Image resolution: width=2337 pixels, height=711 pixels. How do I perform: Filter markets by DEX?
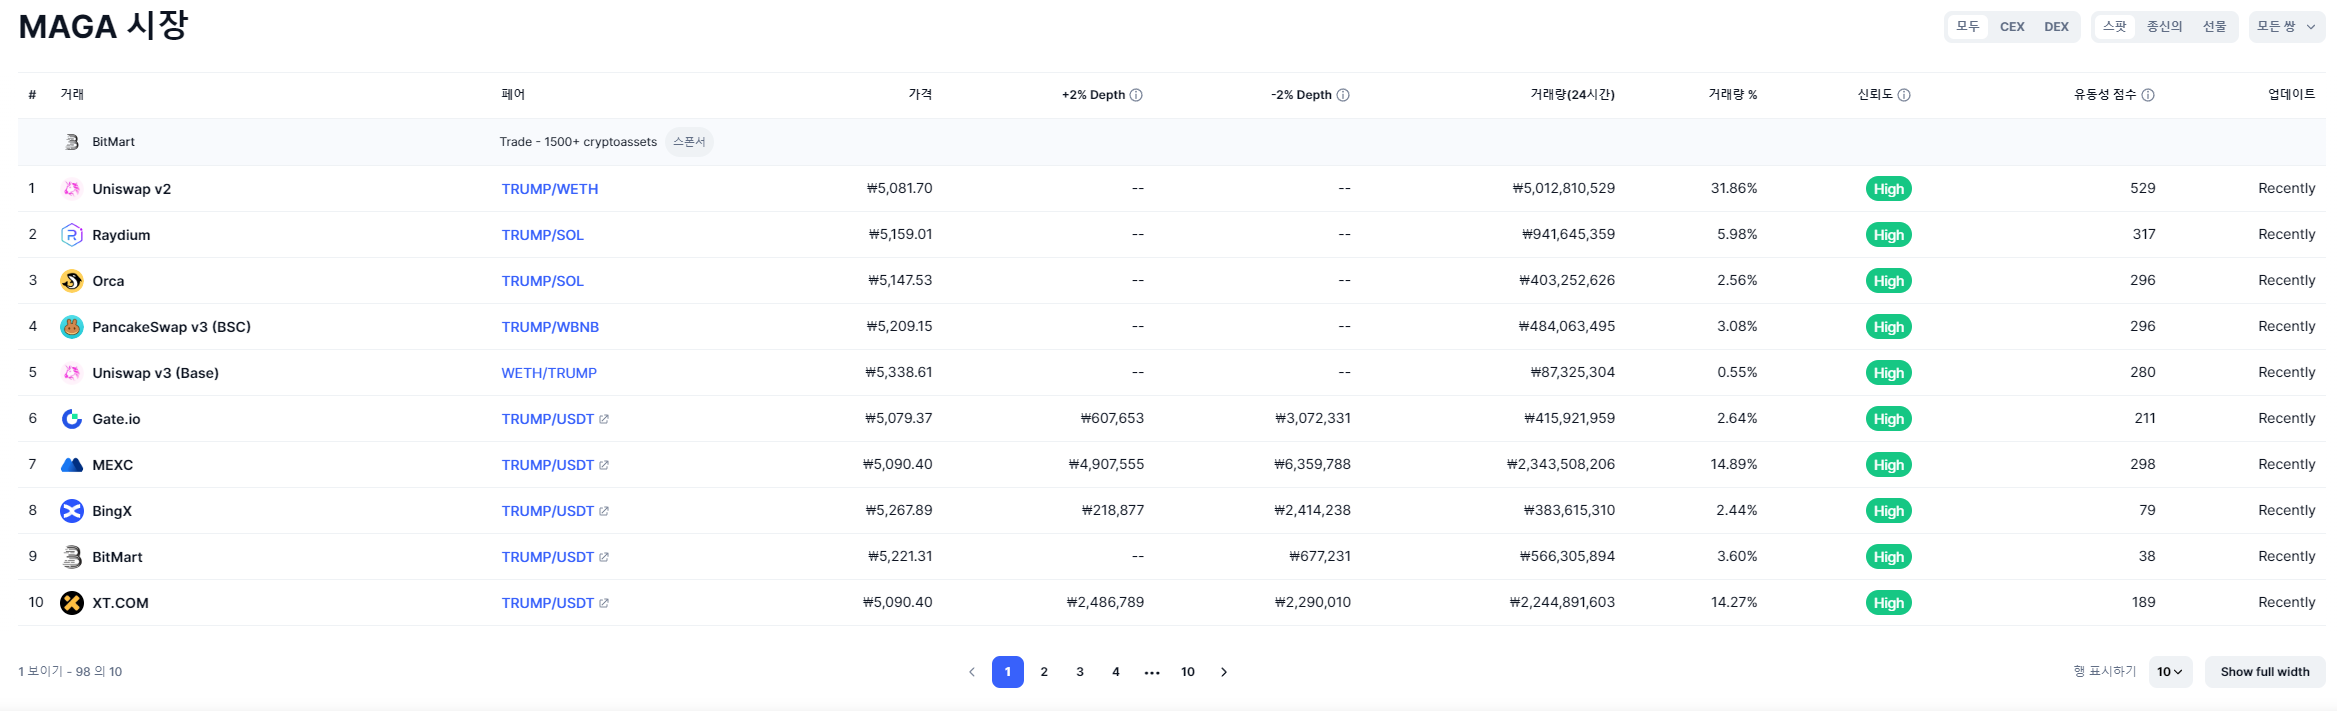[x=2056, y=27]
